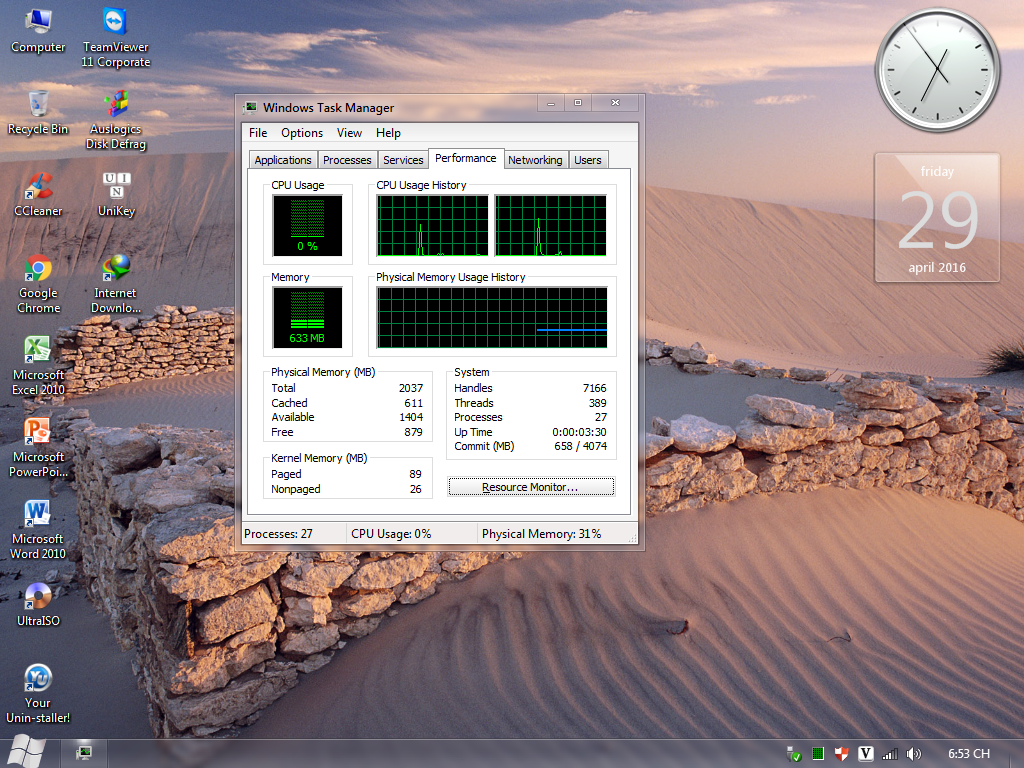Open the View menu

pyautogui.click(x=349, y=133)
